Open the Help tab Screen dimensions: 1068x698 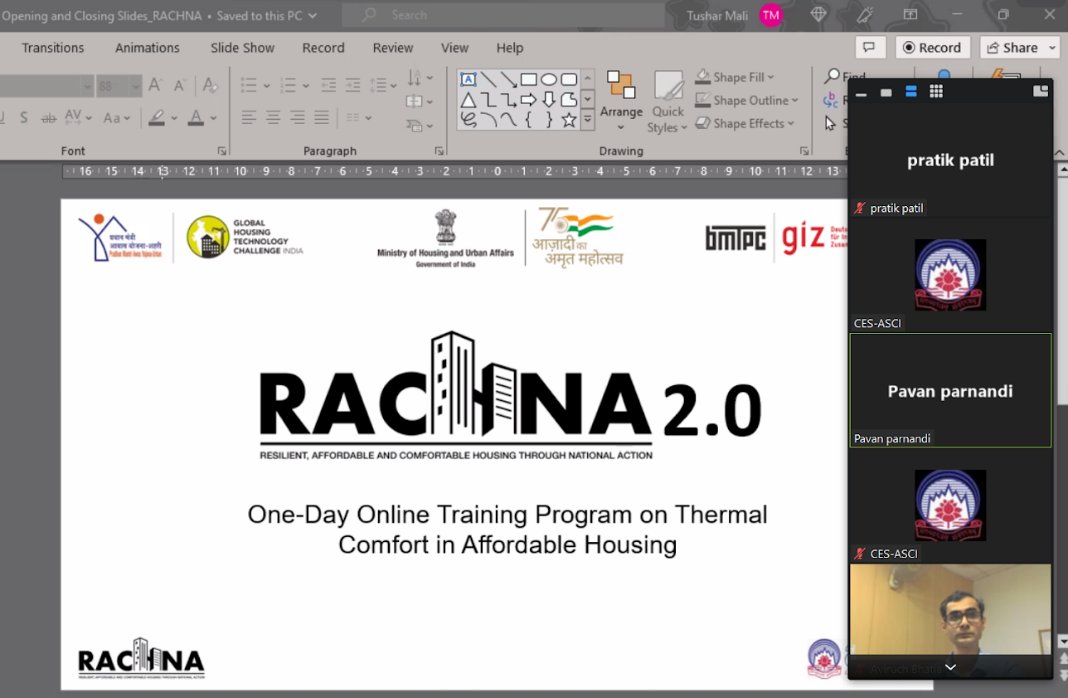click(509, 48)
